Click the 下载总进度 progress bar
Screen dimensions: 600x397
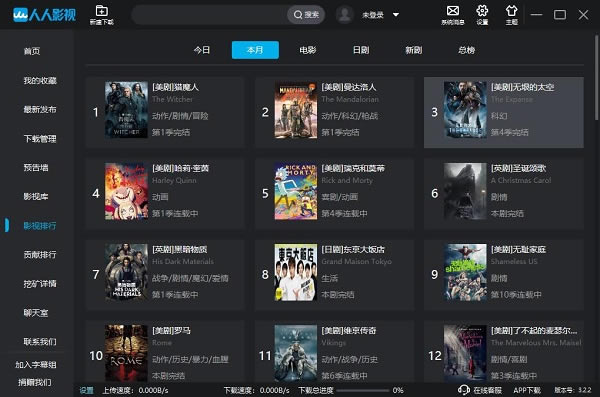click(x=362, y=390)
